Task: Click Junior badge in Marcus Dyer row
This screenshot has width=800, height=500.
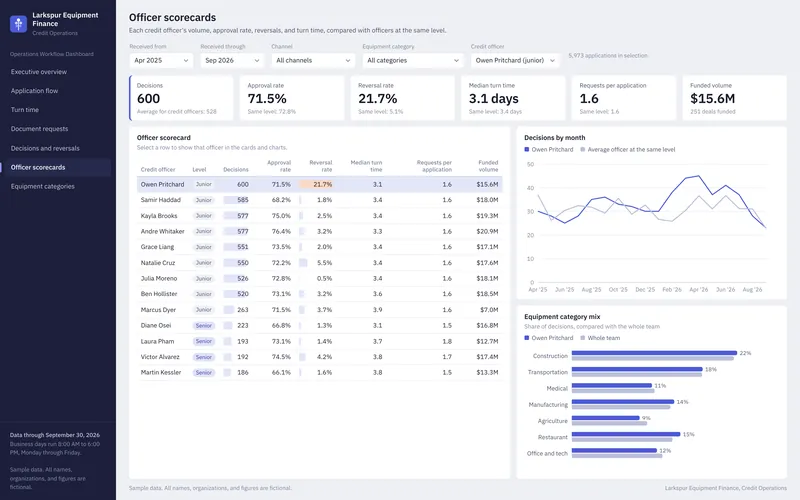Action: [x=204, y=310]
